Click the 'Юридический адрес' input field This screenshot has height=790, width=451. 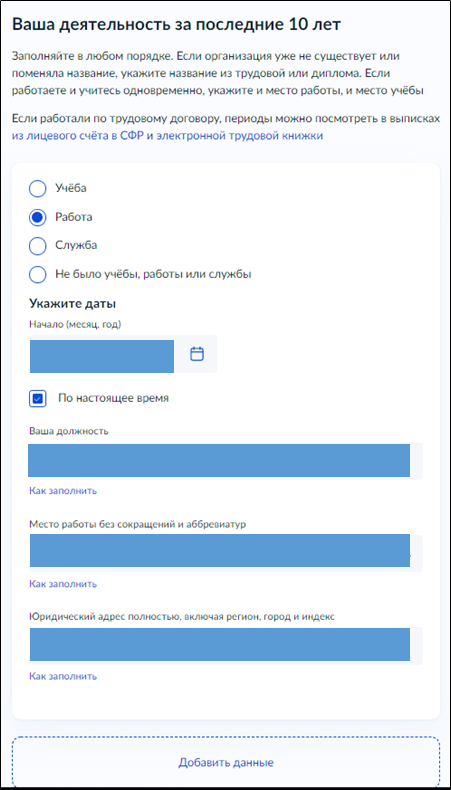pos(225,646)
